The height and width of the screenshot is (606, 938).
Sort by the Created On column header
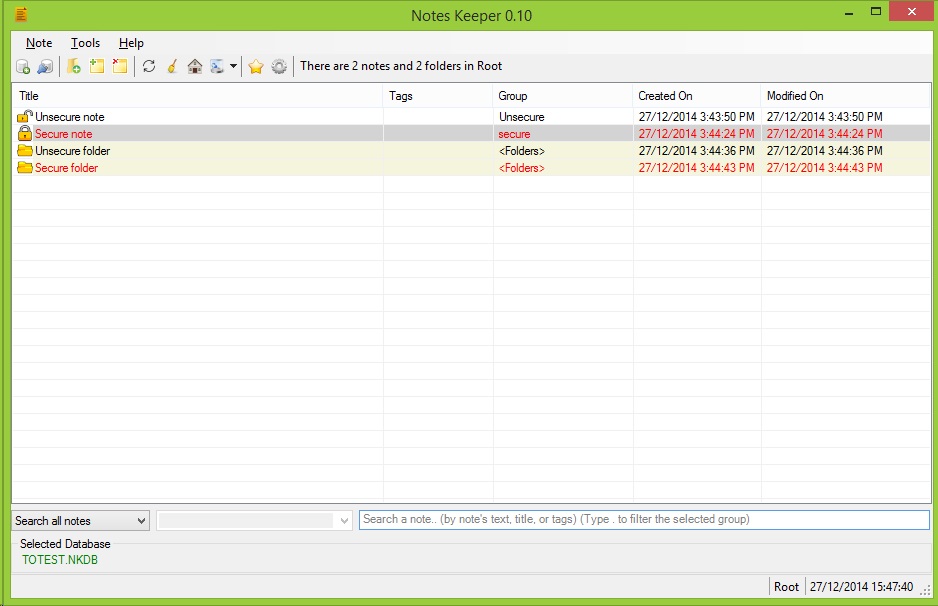[665, 96]
